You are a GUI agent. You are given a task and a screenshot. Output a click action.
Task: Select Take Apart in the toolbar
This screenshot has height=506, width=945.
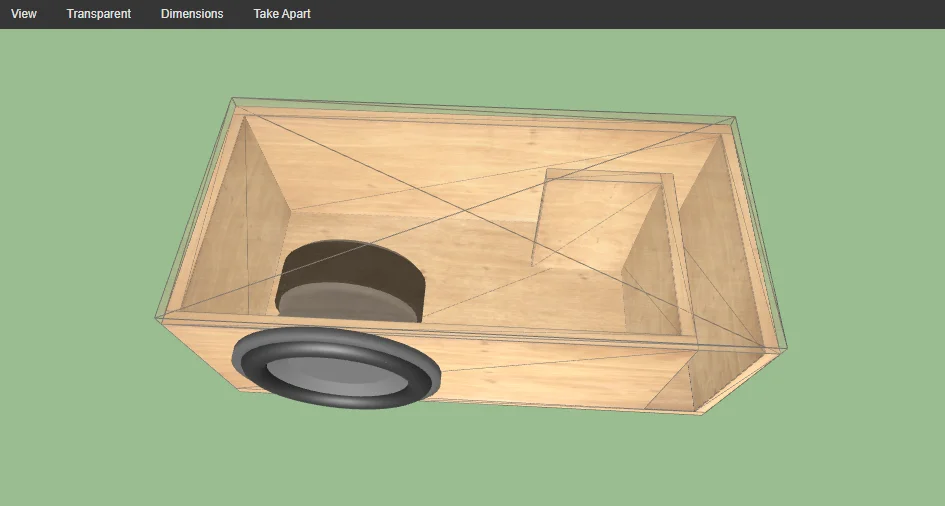tap(281, 14)
